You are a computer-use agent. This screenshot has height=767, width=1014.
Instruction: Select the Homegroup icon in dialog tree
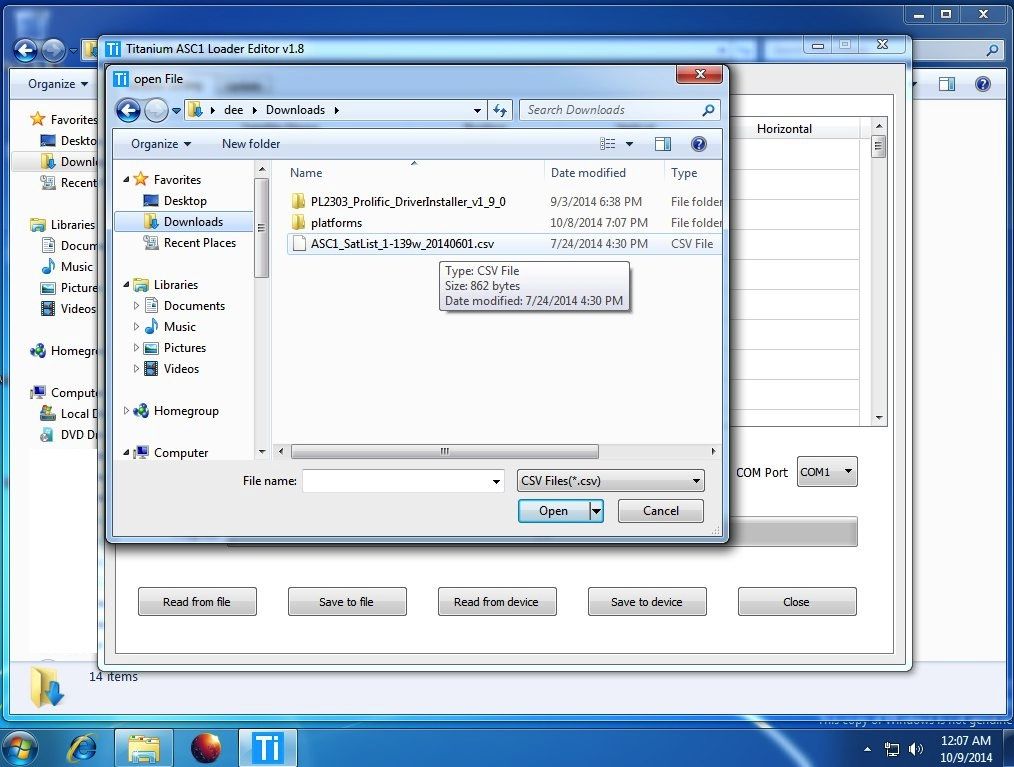(141, 411)
